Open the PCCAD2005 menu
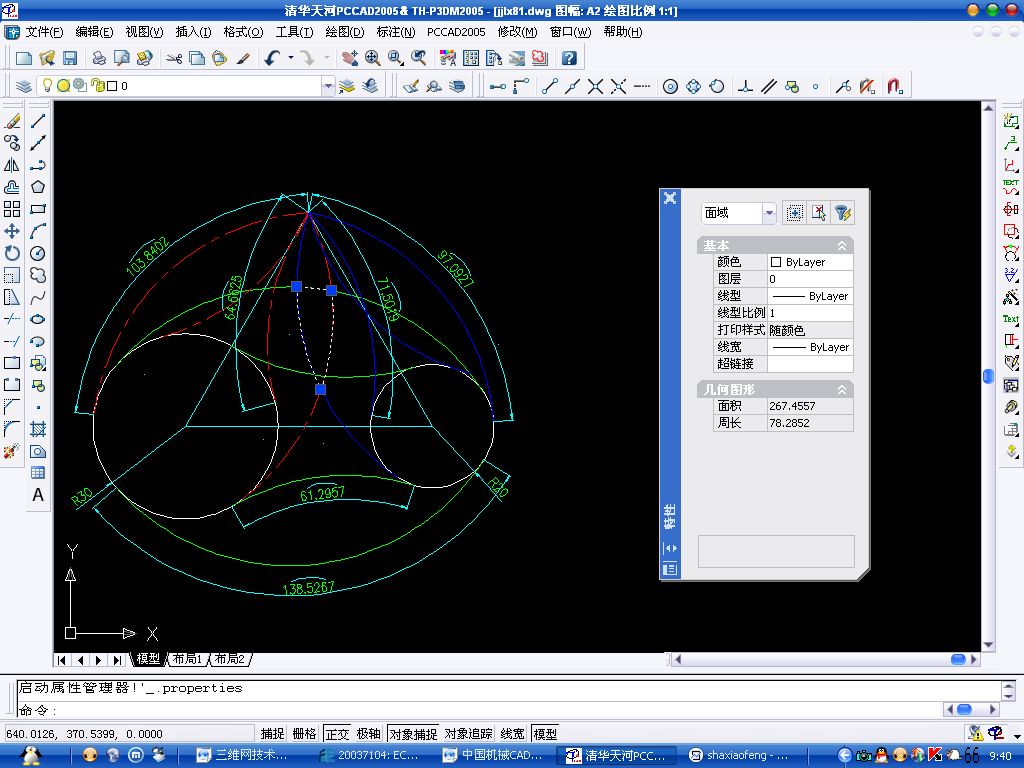The height and width of the screenshot is (768, 1024). tap(456, 31)
